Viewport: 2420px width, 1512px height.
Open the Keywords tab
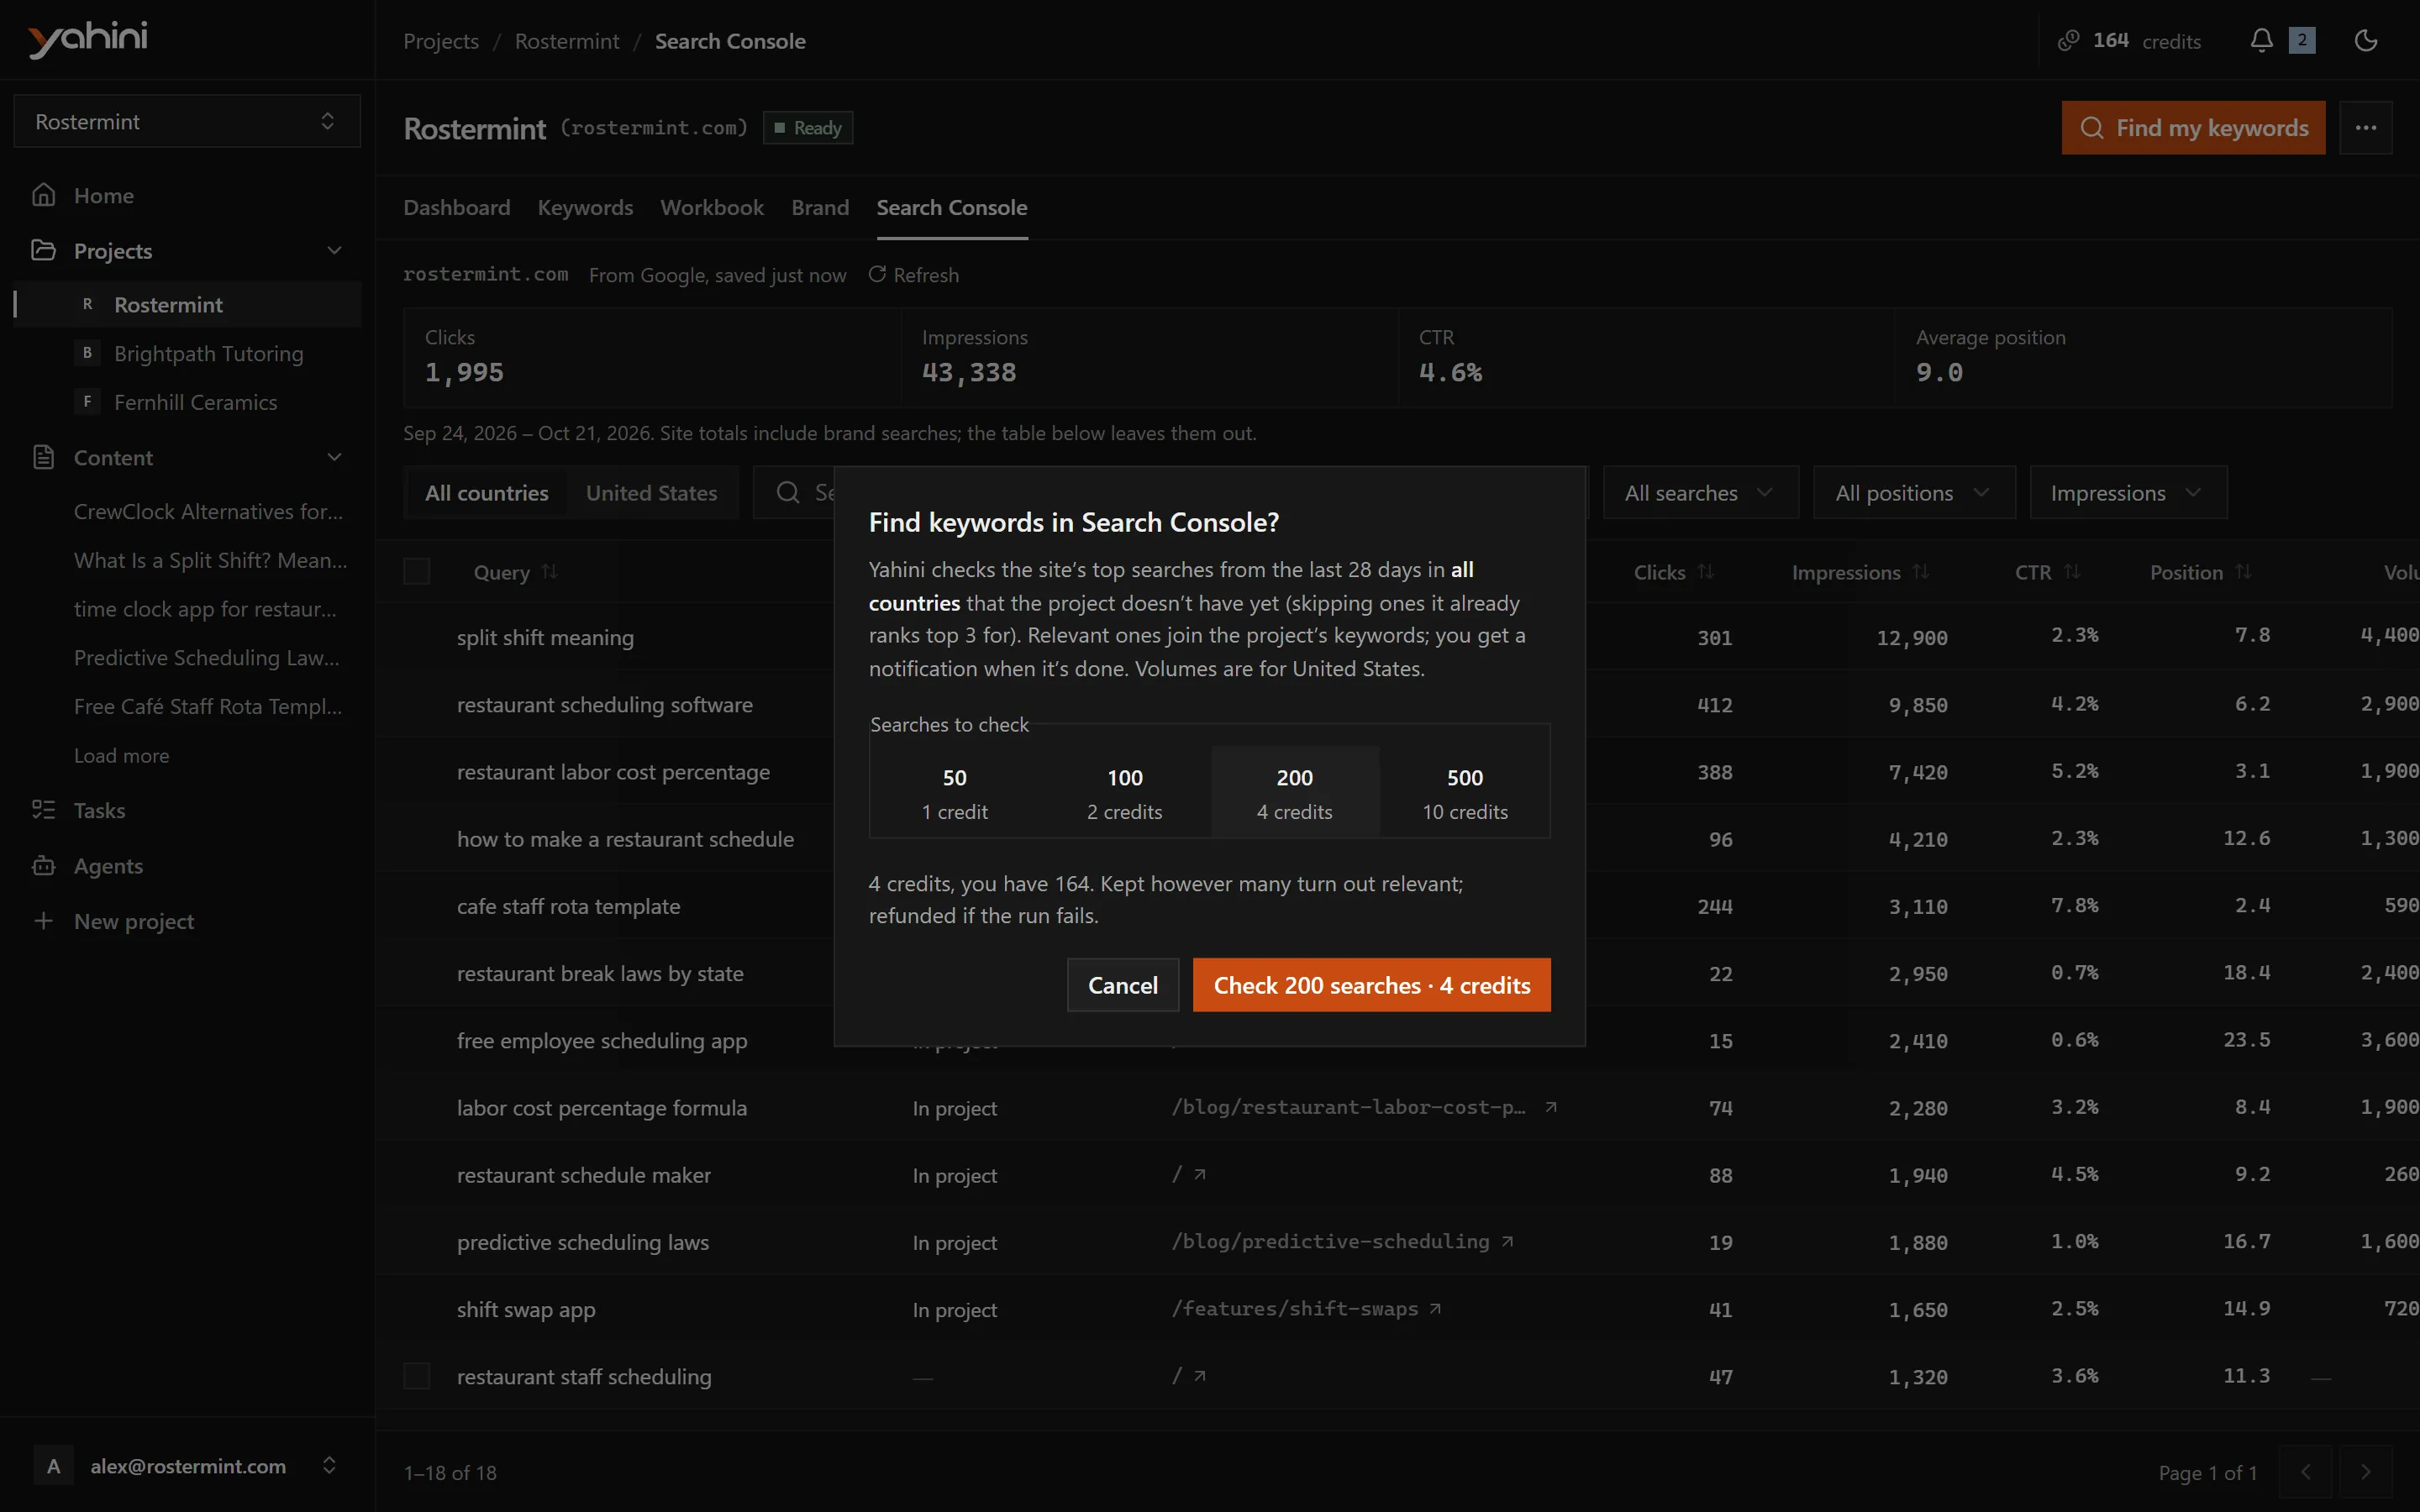pyautogui.click(x=585, y=207)
